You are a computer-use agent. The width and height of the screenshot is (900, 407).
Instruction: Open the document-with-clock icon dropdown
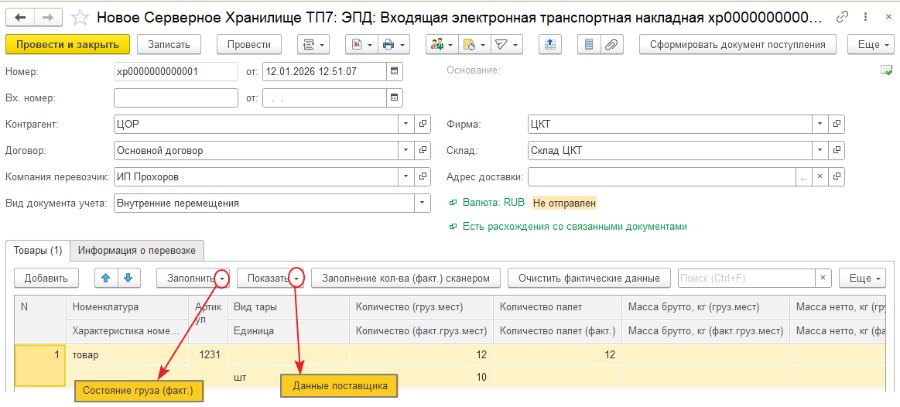point(474,44)
